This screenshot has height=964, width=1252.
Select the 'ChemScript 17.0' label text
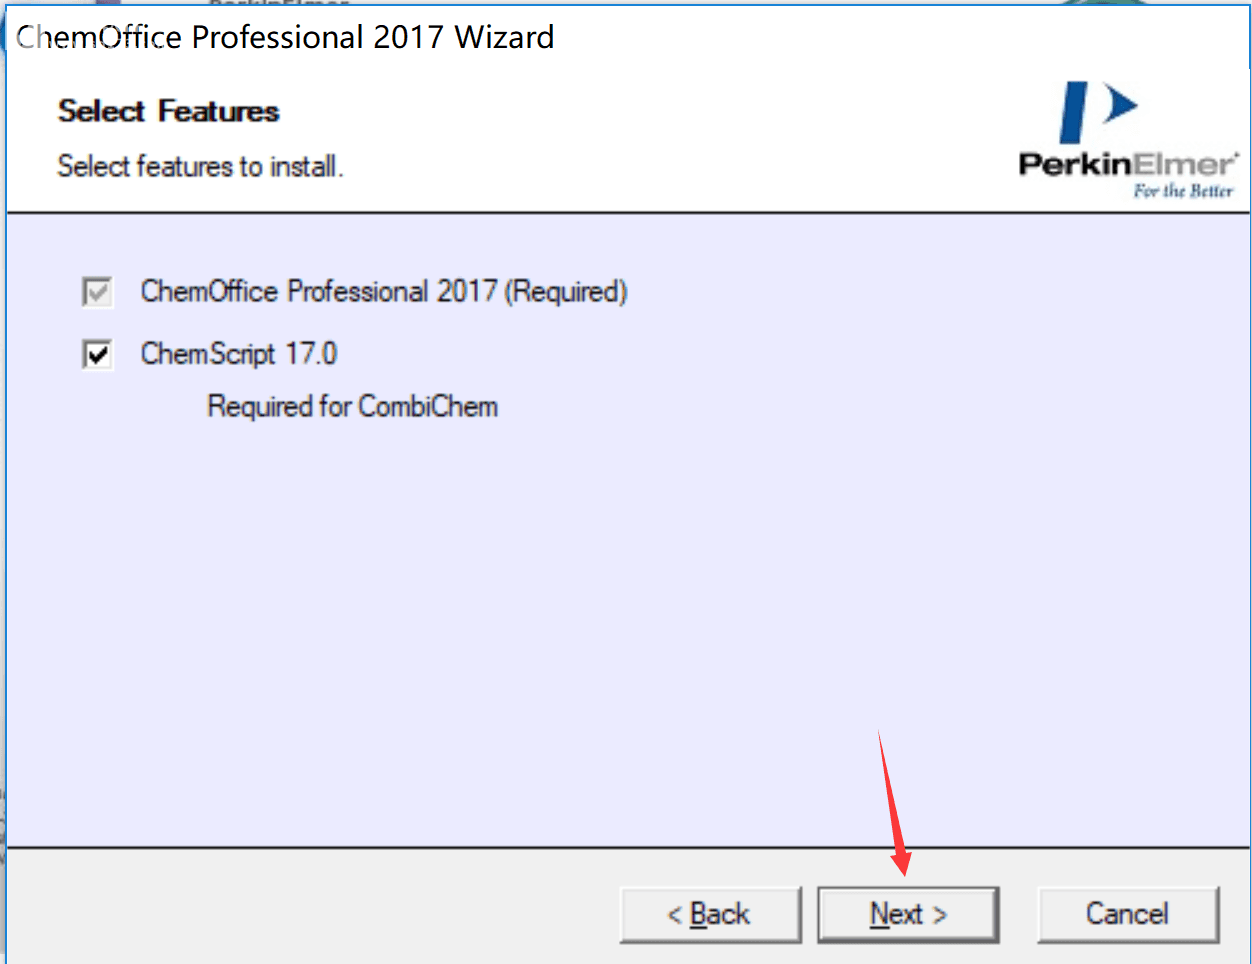(x=239, y=353)
